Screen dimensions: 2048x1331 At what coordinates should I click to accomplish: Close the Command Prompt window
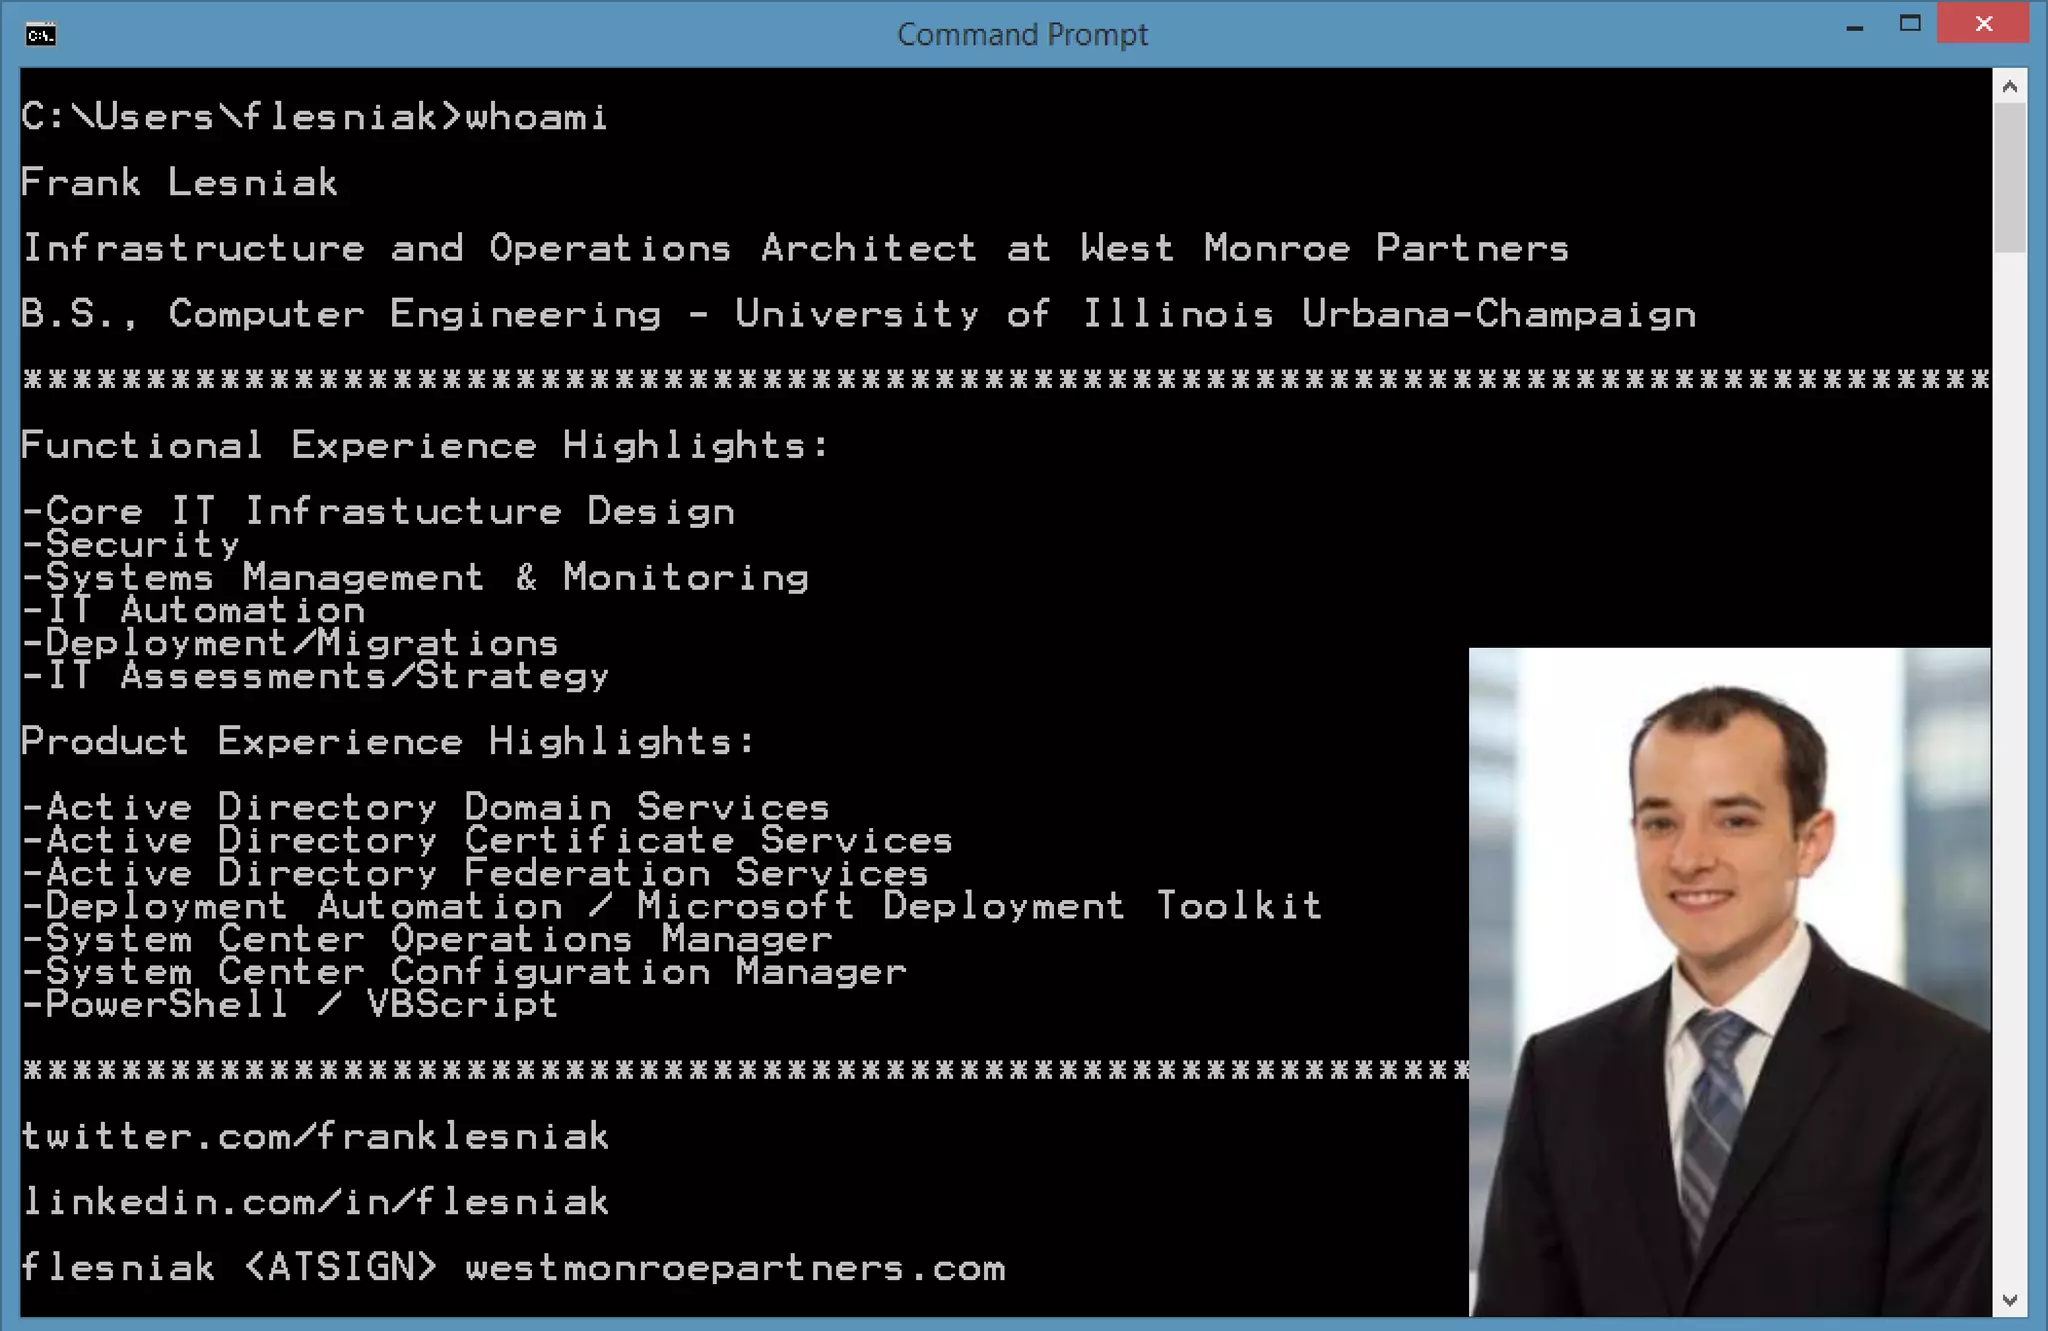[x=1983, y=24]
